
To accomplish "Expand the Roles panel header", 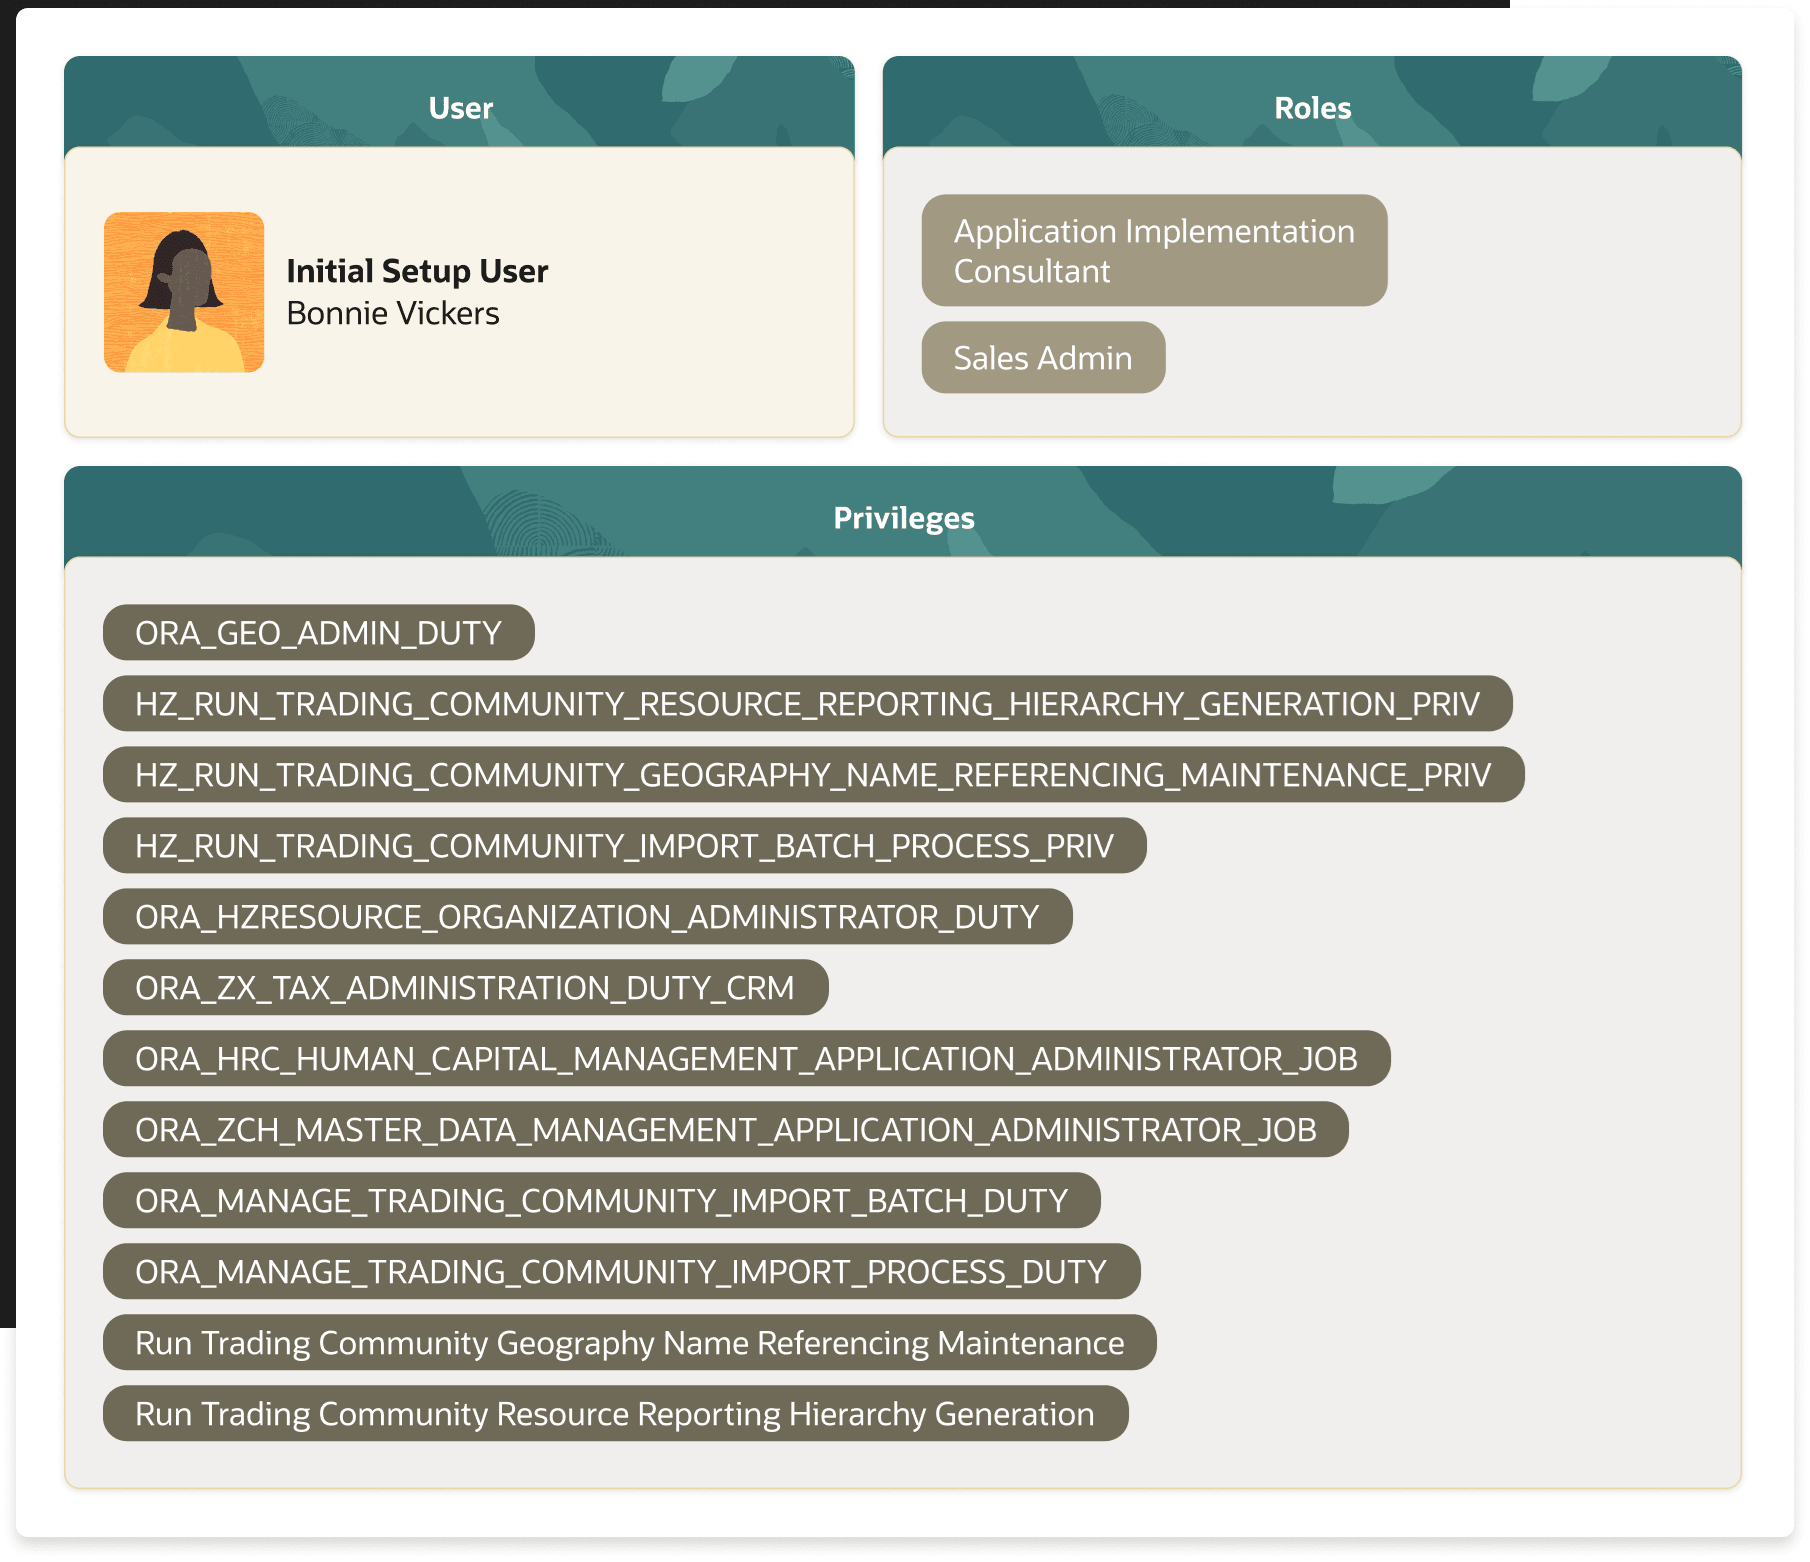I will pos(1313,107).
